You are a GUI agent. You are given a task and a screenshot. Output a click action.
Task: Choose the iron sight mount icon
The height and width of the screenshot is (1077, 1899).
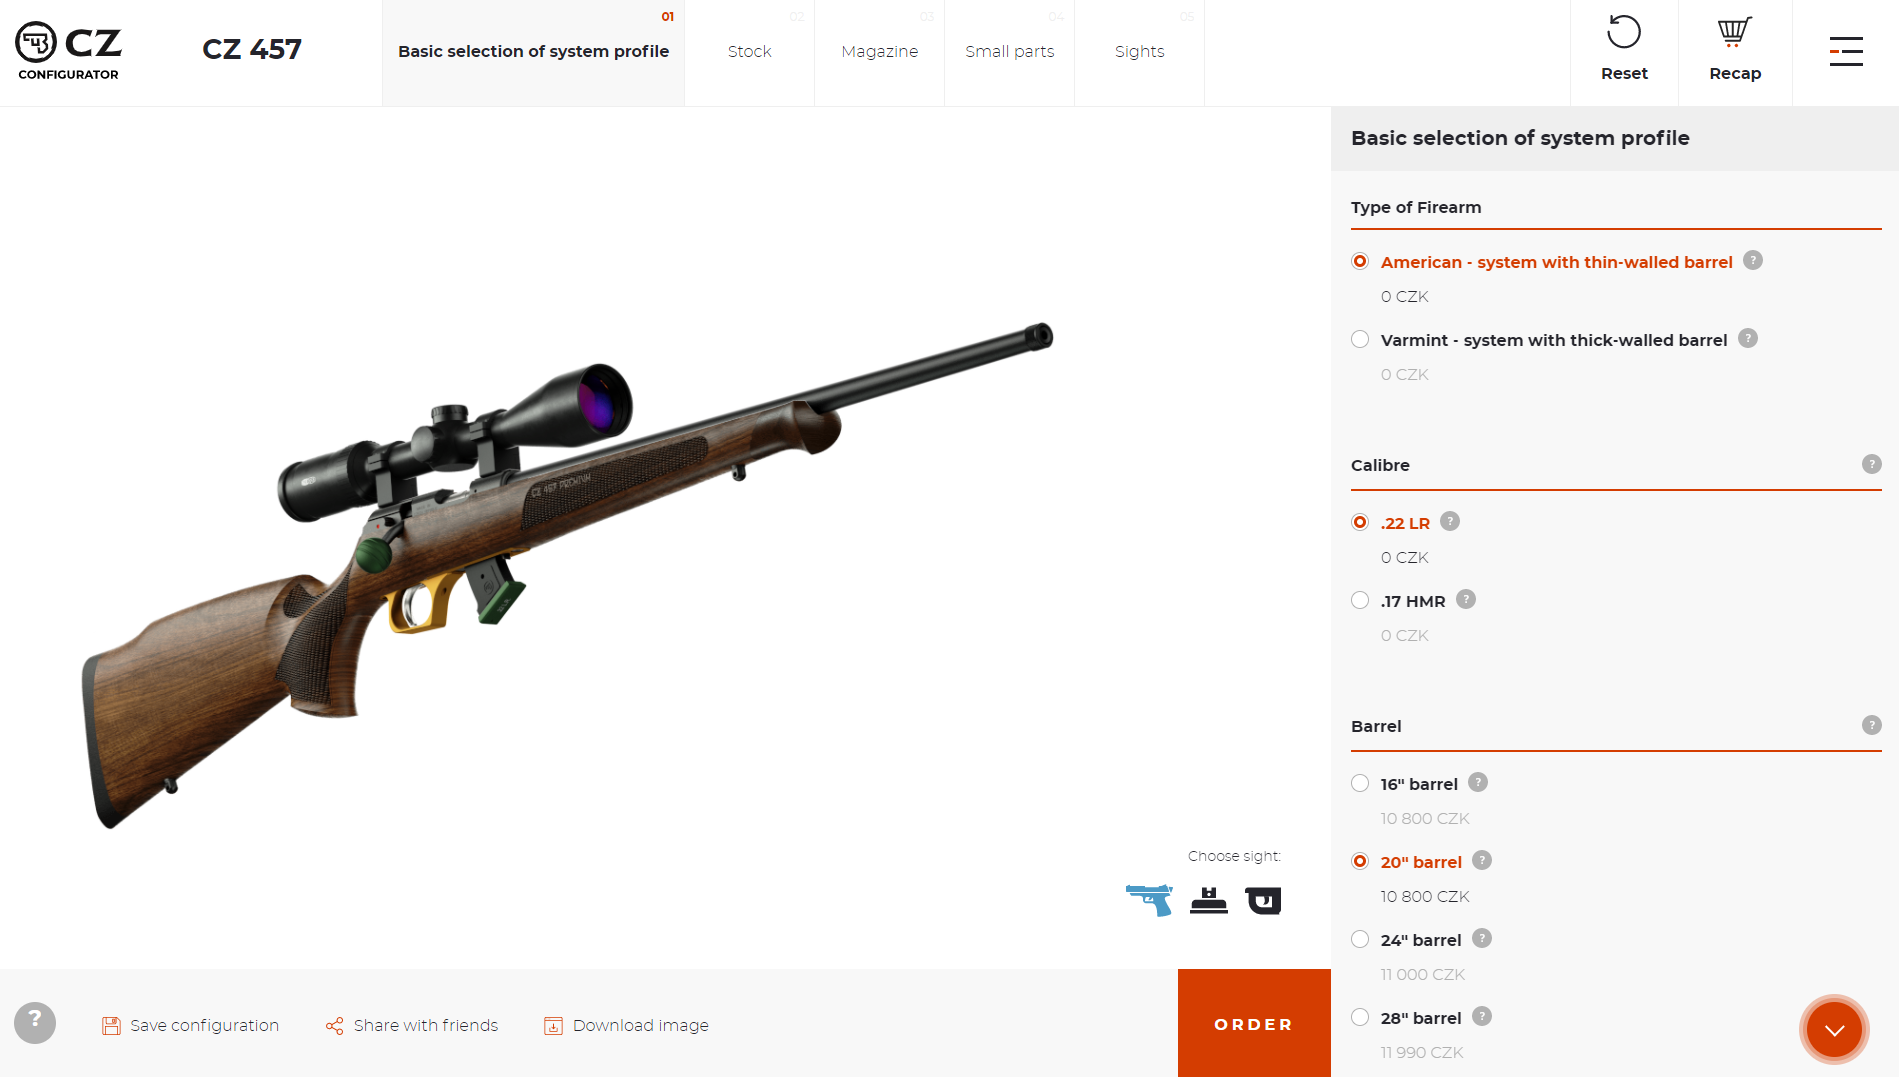[x=1209, y=901]
